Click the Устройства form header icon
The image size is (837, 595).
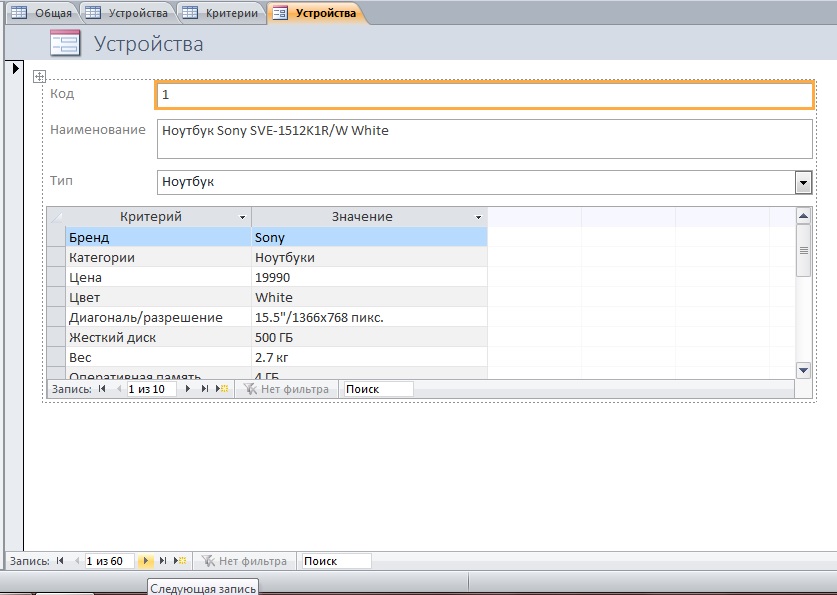tap(65, 43)
